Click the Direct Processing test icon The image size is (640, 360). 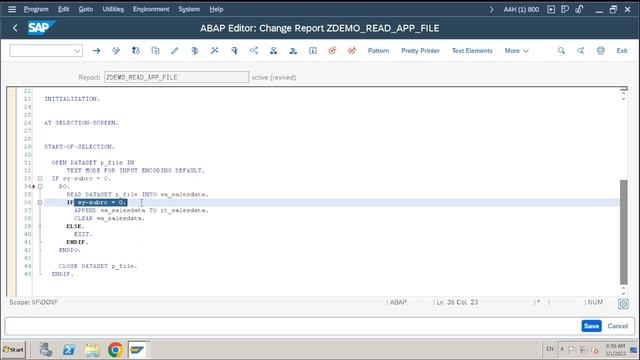(x=234, y=51)
